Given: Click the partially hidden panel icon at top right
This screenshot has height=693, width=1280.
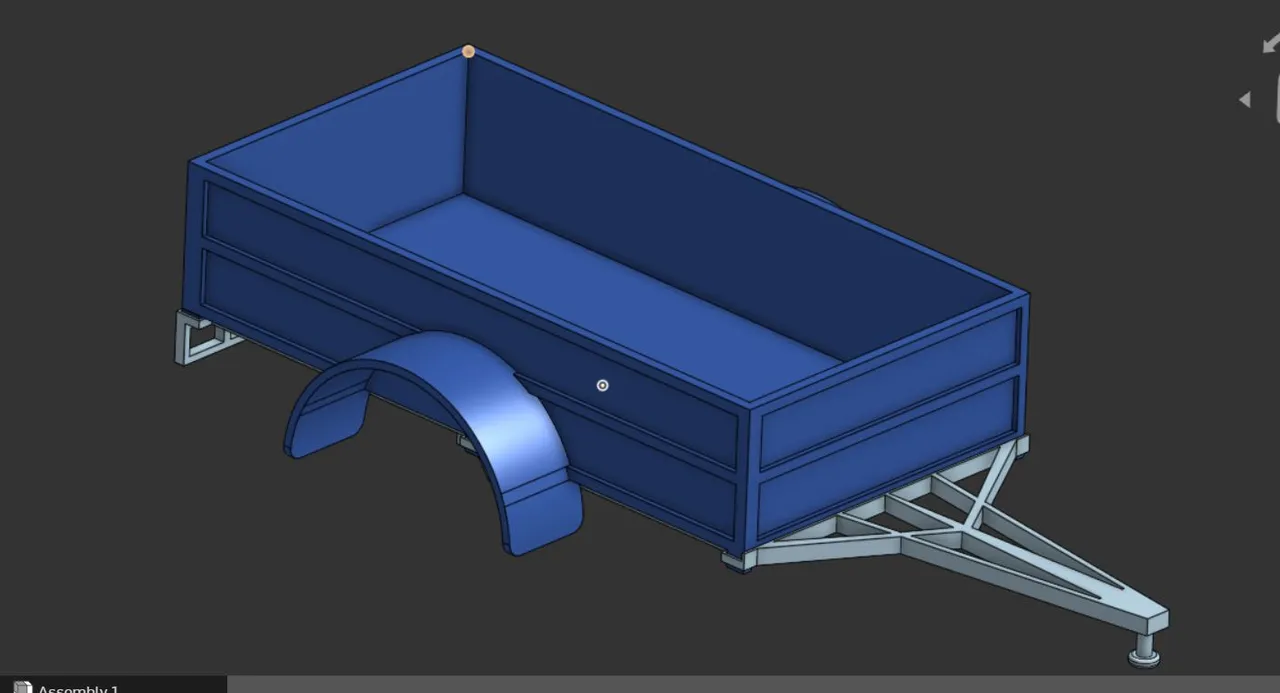Looking at the screenshot, I should point(1276,100).
